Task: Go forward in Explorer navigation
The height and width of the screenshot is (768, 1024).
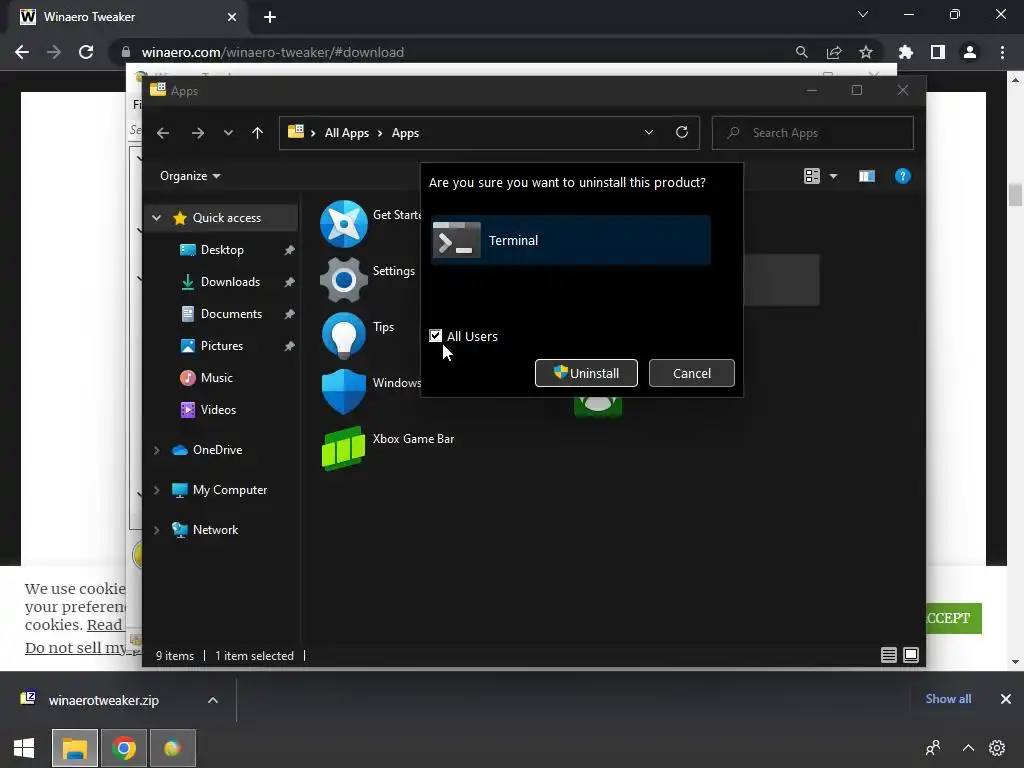Action: click(197, 133)
